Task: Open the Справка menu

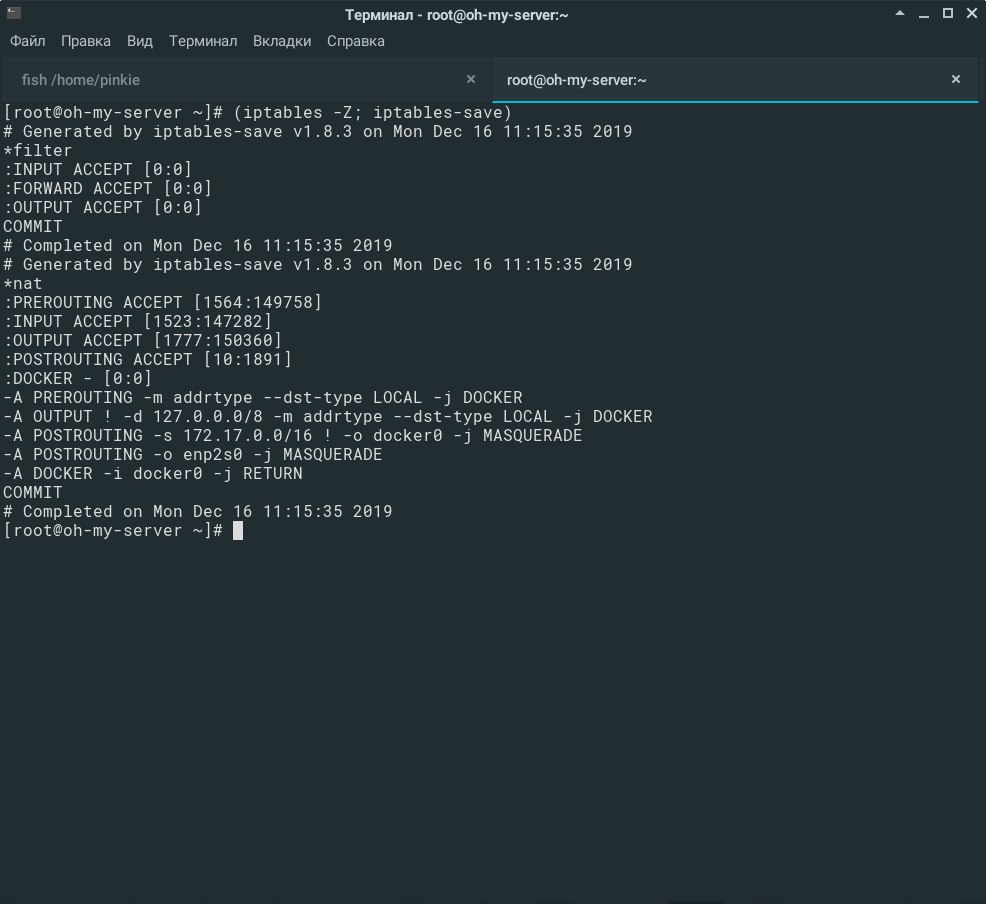Action: pyautogui.click(x=355, y=41)
